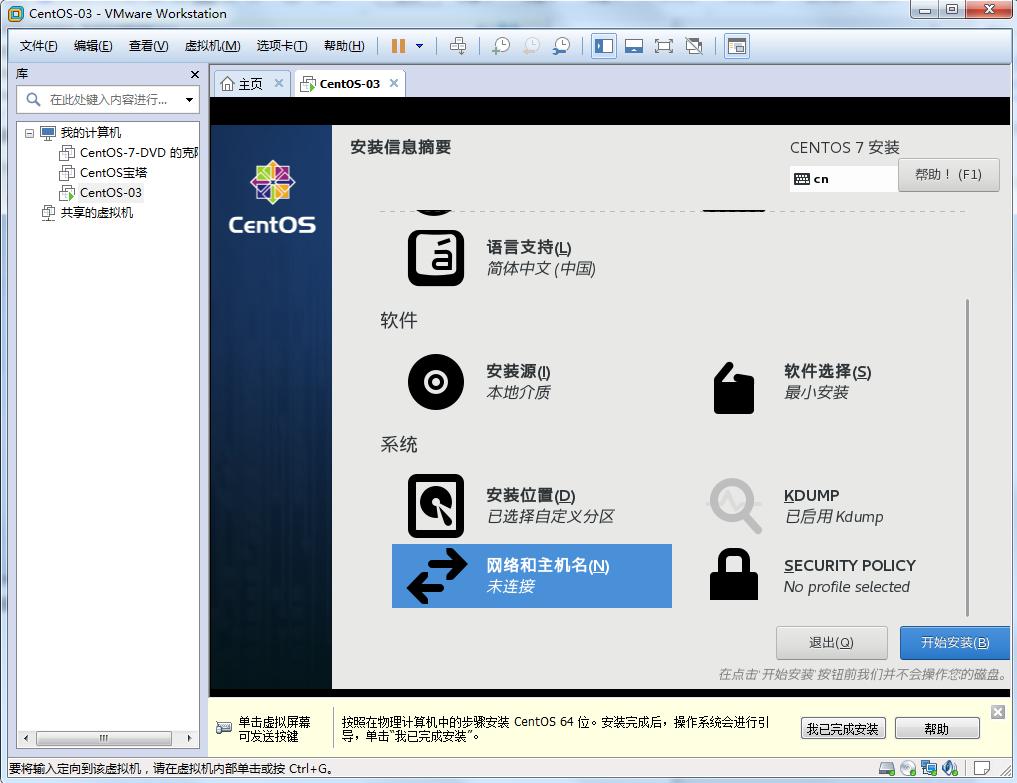
Task: Open the 查看(V) menu
Action: click(x=149, y=46)
